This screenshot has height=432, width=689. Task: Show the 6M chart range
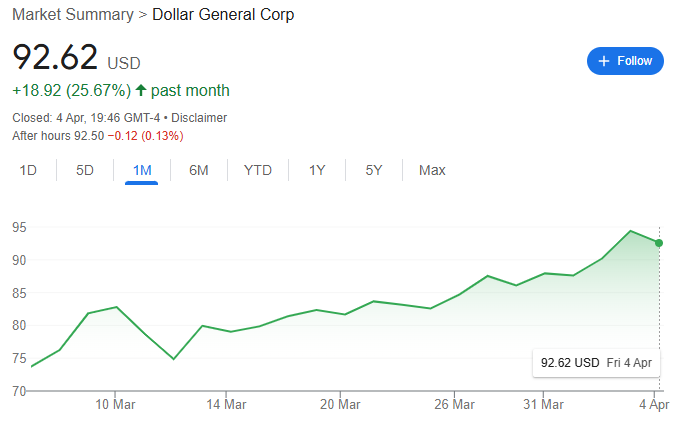[x=199, y=170]
